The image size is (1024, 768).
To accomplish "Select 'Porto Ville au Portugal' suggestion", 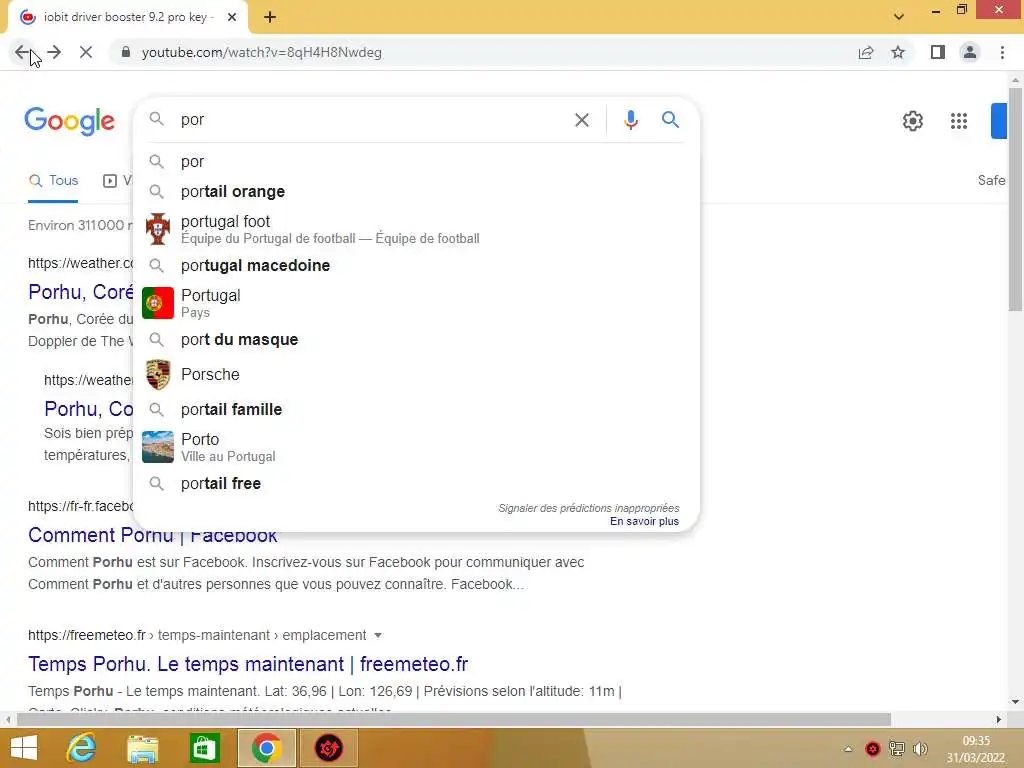I will click(x=416, y=447).
